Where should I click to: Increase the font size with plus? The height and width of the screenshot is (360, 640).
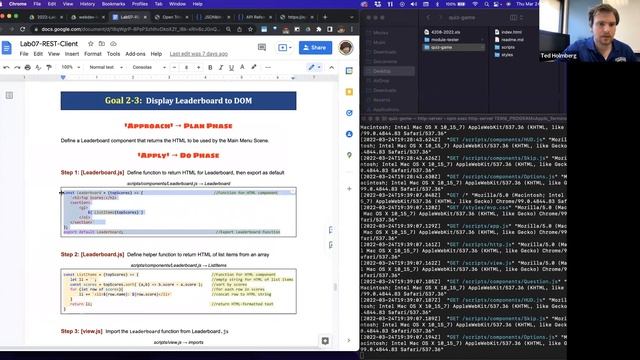[199, 67]
